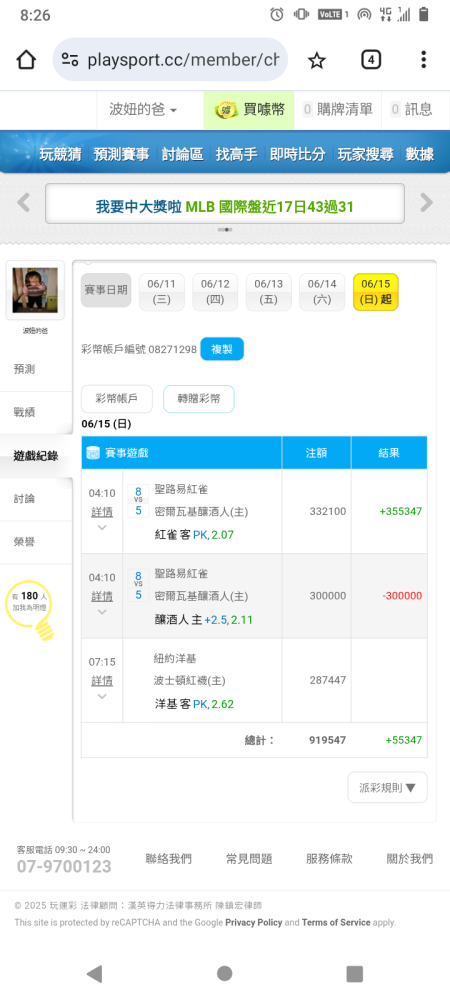
Task: Click the 複製 account number button
Action: pyautogui.click(x=222, y=349)
